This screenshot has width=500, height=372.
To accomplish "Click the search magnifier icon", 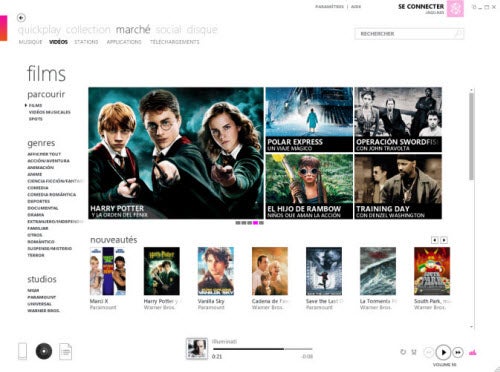I will (458, 33).
